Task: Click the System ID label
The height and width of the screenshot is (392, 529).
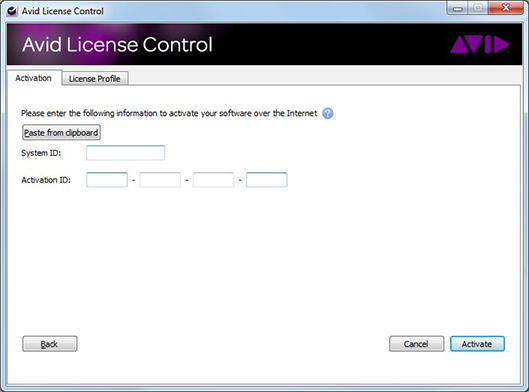Action: pyautogui.click(x=41, y=153)
